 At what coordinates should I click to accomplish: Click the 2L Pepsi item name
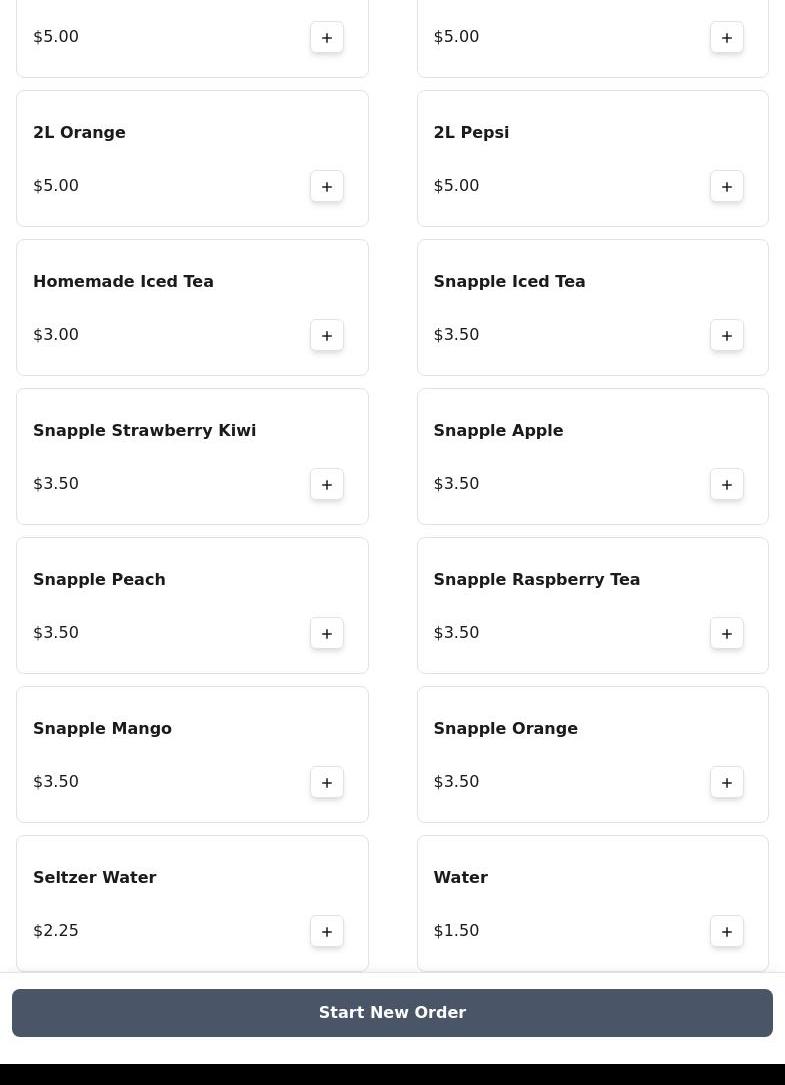coord(471,133)
